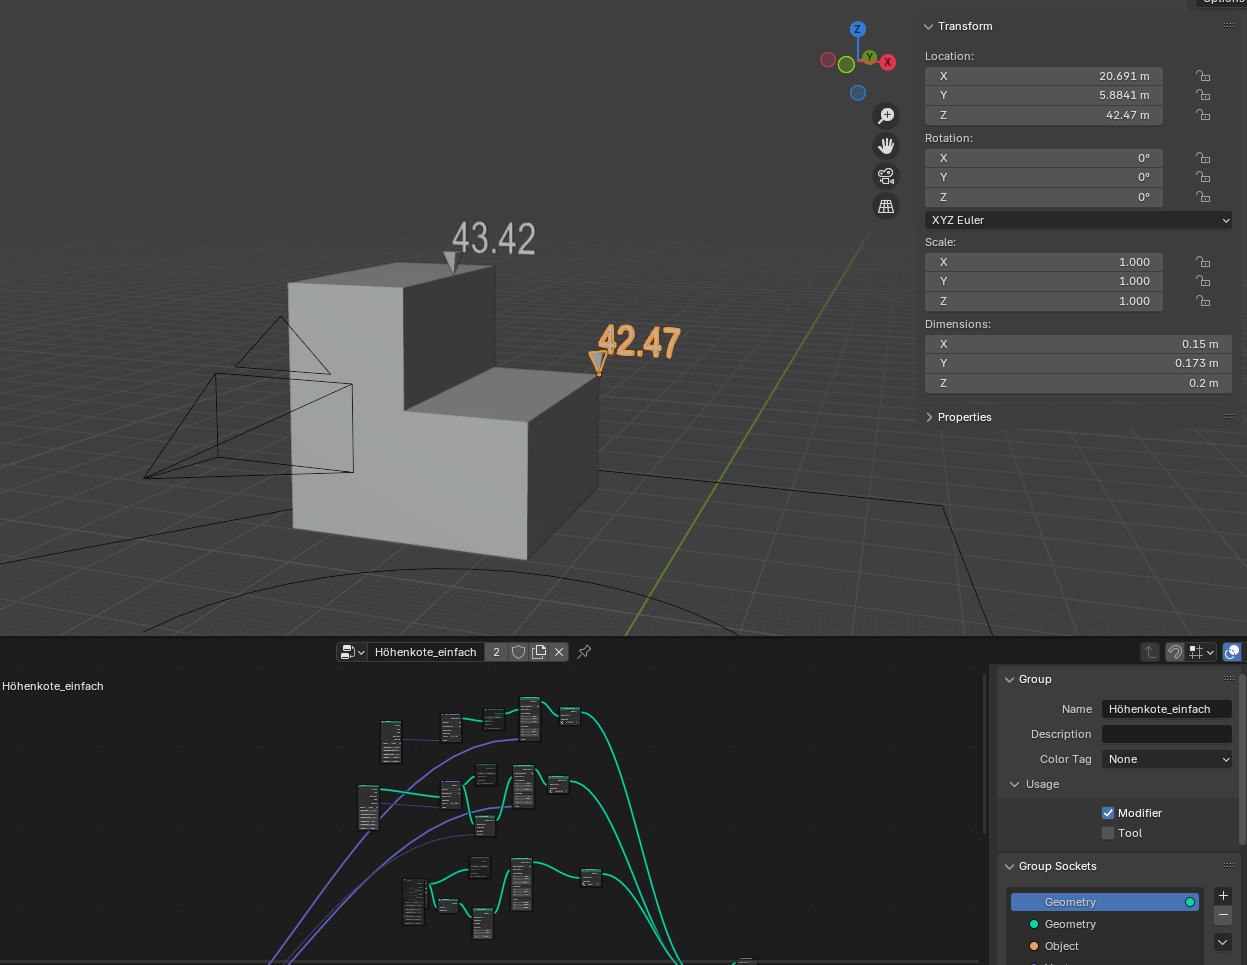
Task: Click the fake user shield icon
Action: 518,652
